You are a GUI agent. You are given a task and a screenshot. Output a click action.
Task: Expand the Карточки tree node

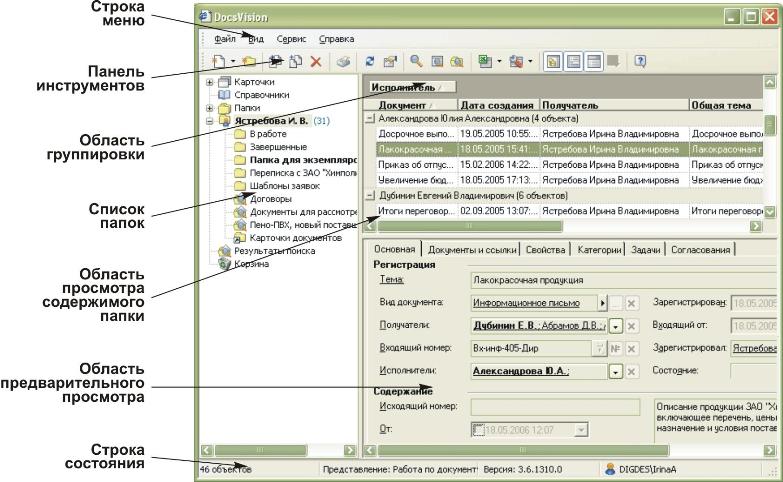point(210,82)
